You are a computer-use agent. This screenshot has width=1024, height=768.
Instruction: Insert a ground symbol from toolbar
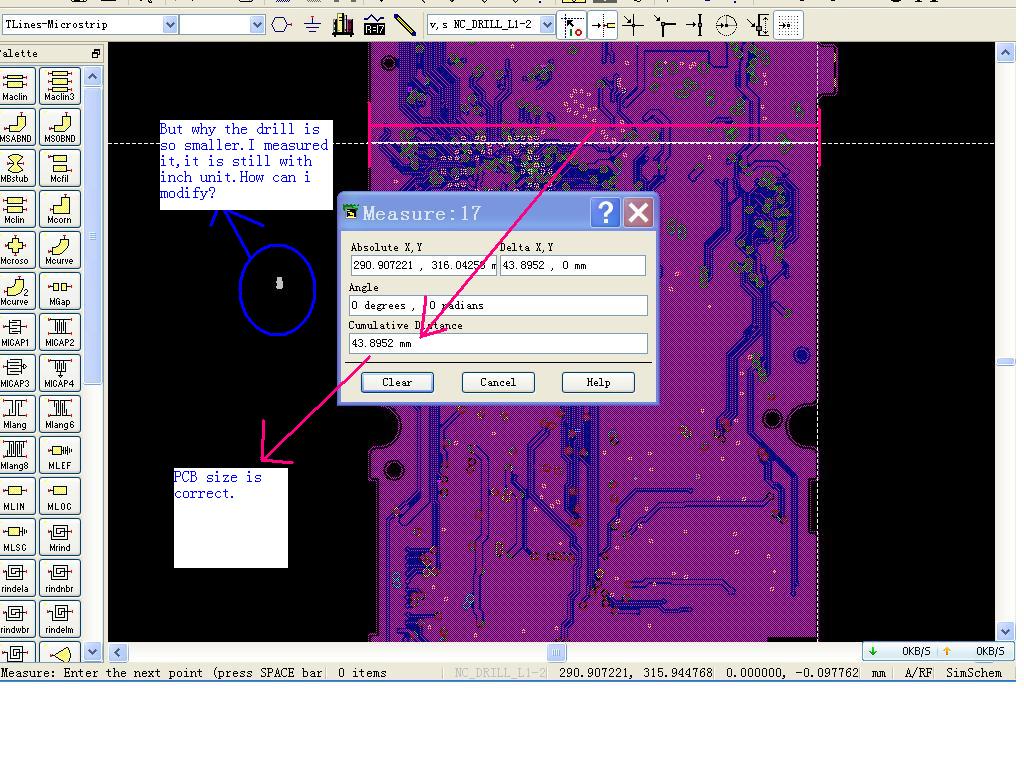tap(312, 25)
